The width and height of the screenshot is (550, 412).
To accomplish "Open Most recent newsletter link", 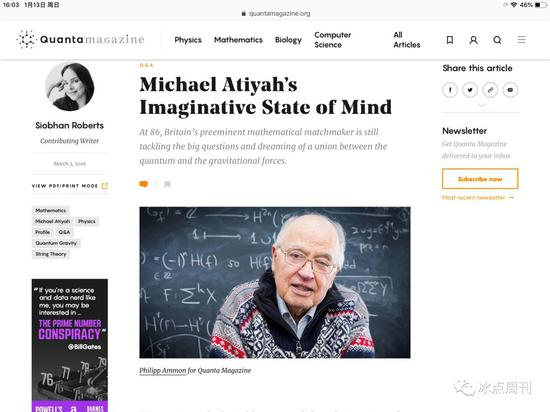I will [477, 197].
